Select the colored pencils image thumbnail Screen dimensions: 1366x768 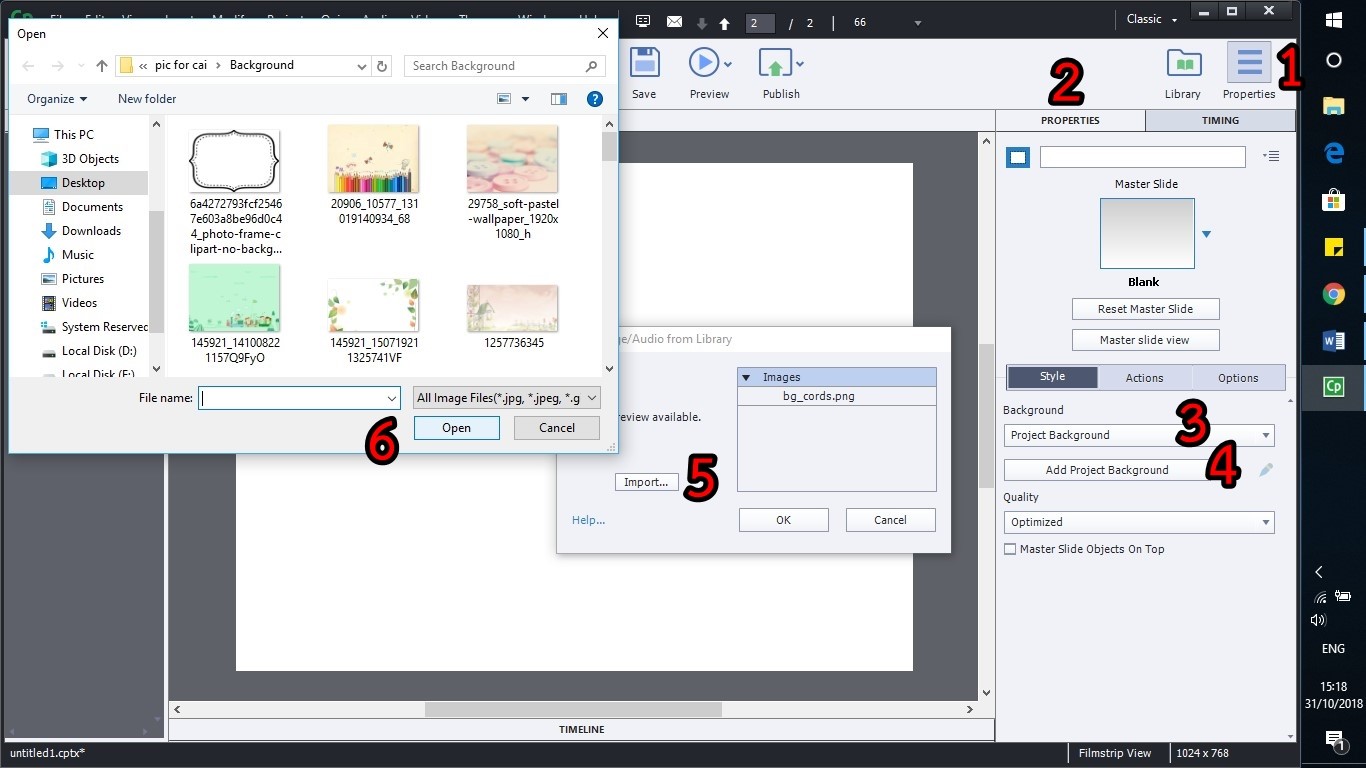pos(373,160)
